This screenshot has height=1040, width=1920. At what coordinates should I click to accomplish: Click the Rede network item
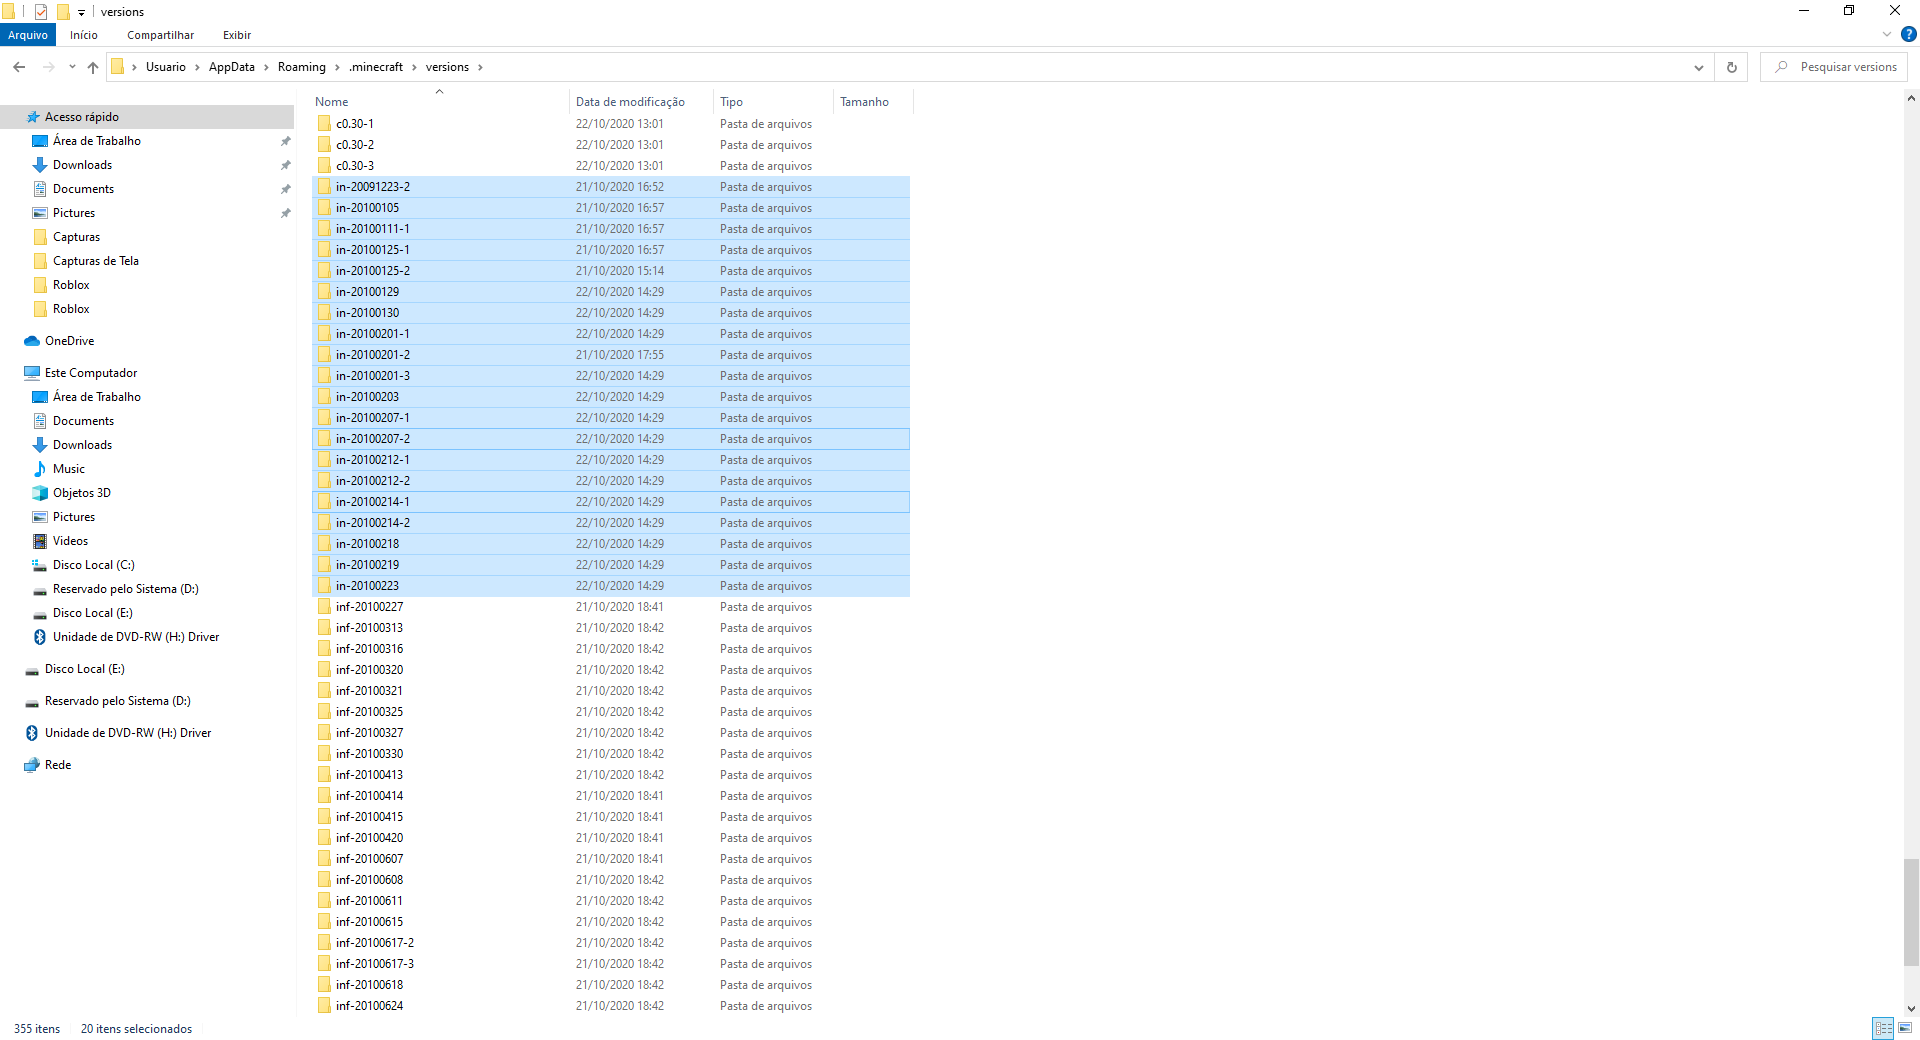[x=58, y=765]
